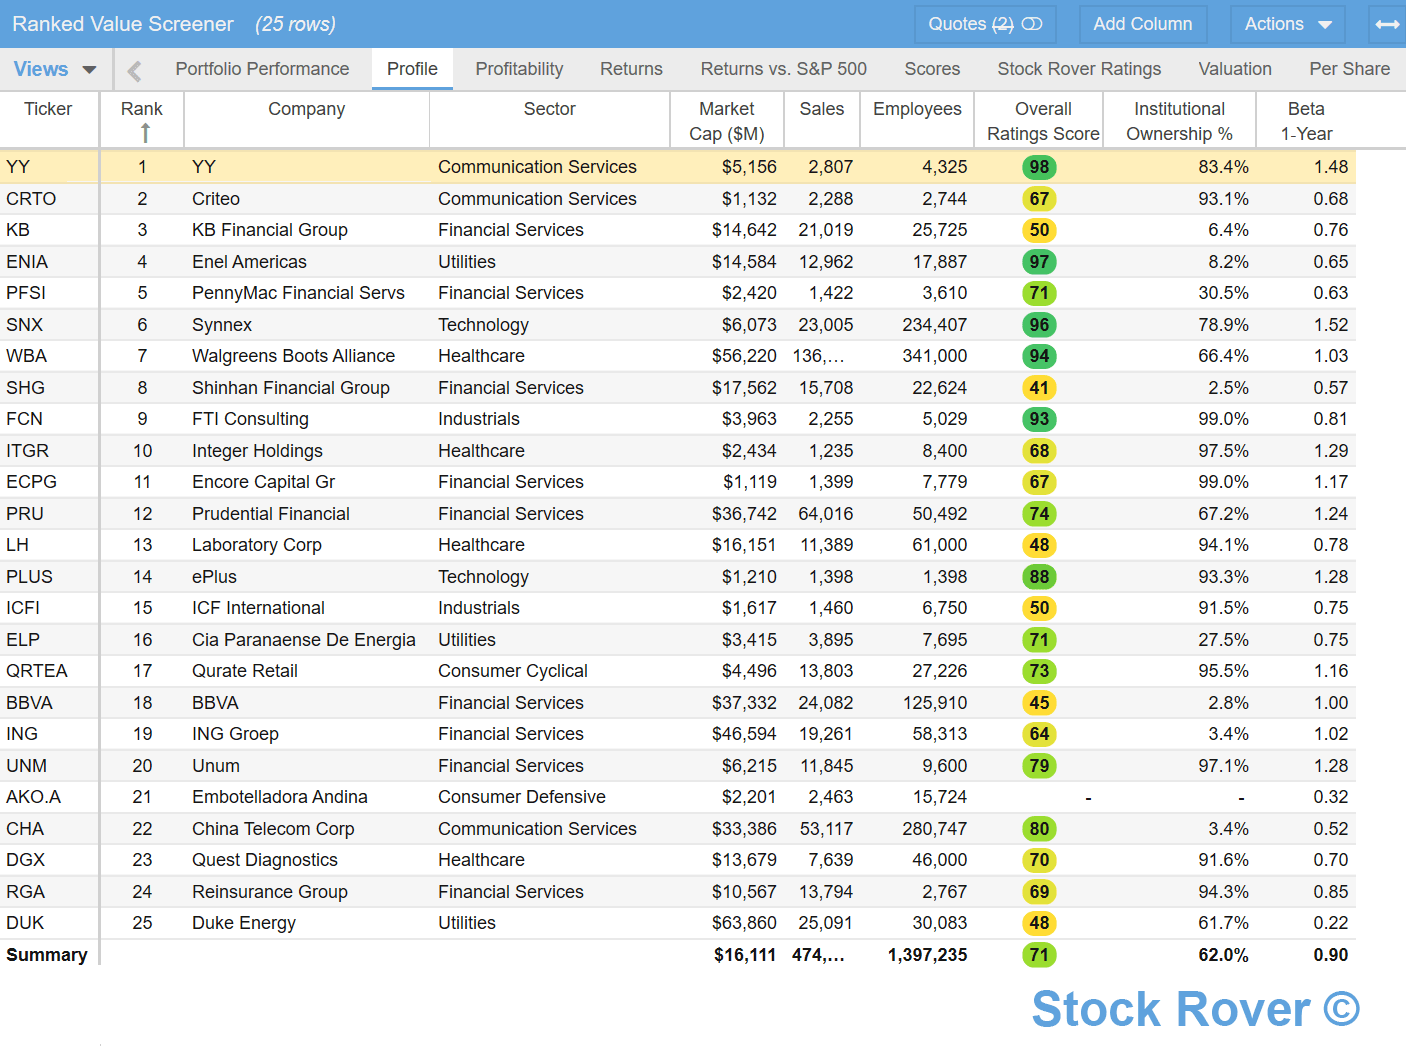
Task: Switch to the Profitability tab
Action: pos(519,69)
